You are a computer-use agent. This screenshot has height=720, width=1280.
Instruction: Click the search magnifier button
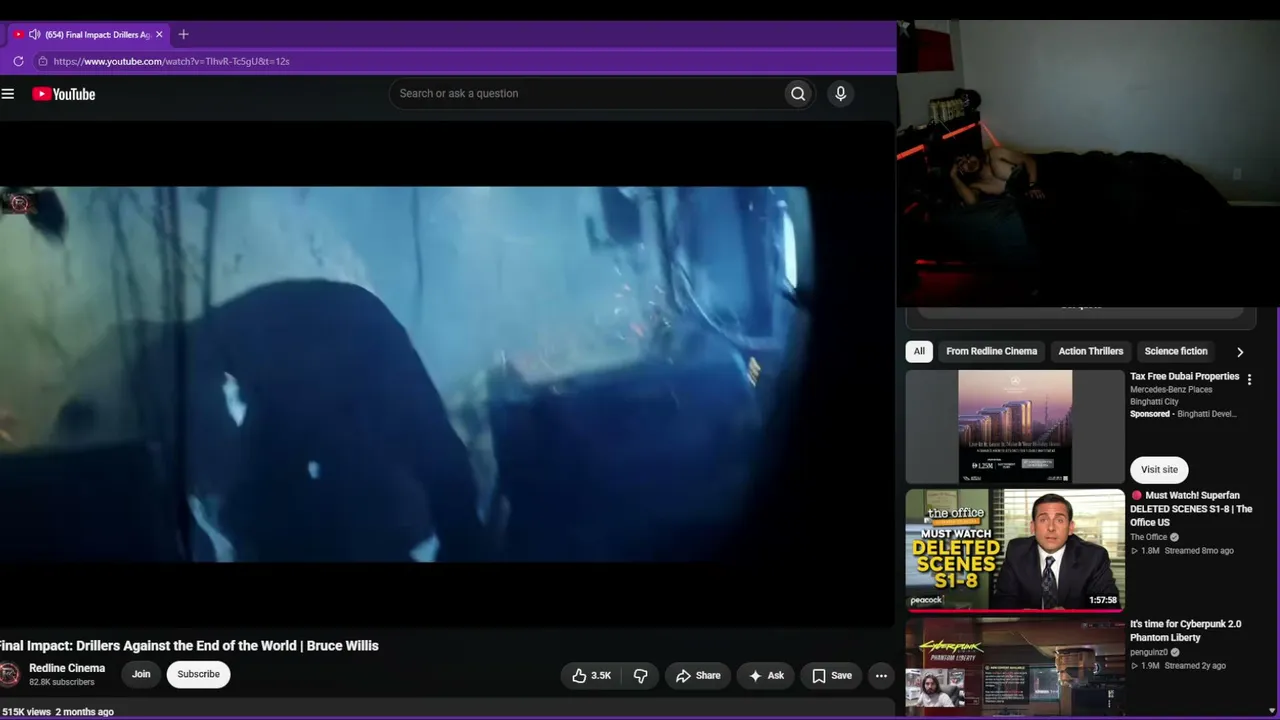(798, 94)
